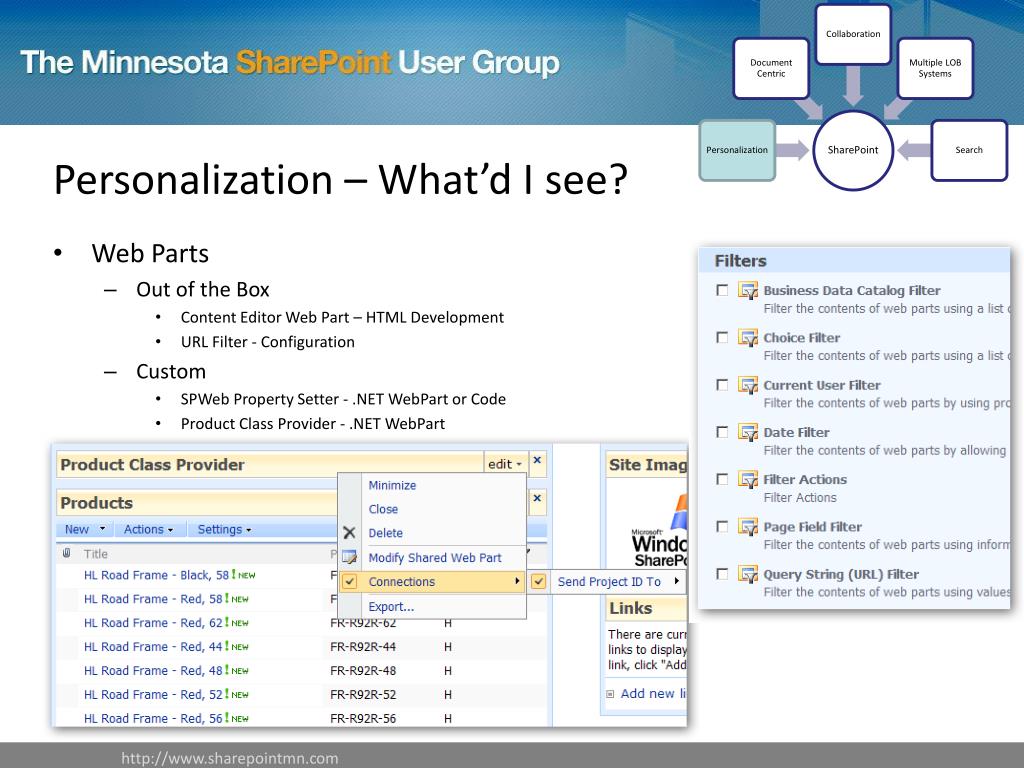The image size is (1024, 768).
Task: Click the Collaboration diagram box
Action: (x=853, y=34)
